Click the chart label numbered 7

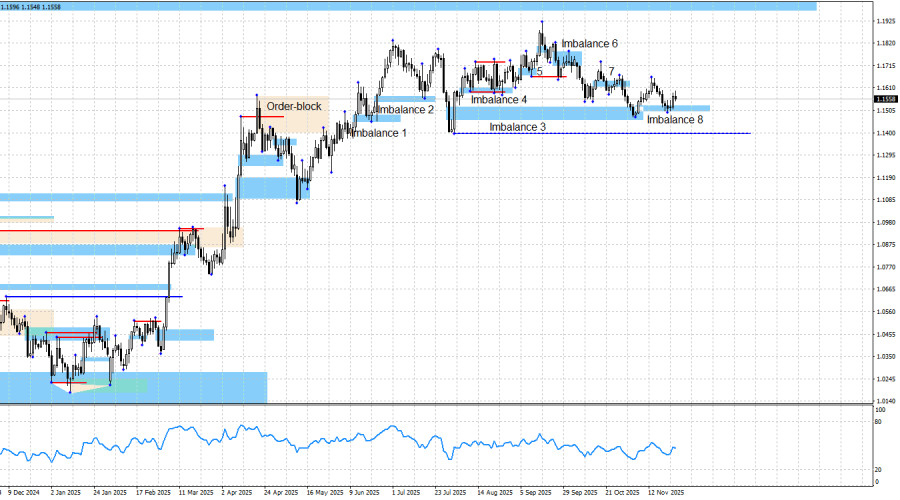(x=611, y=71)
